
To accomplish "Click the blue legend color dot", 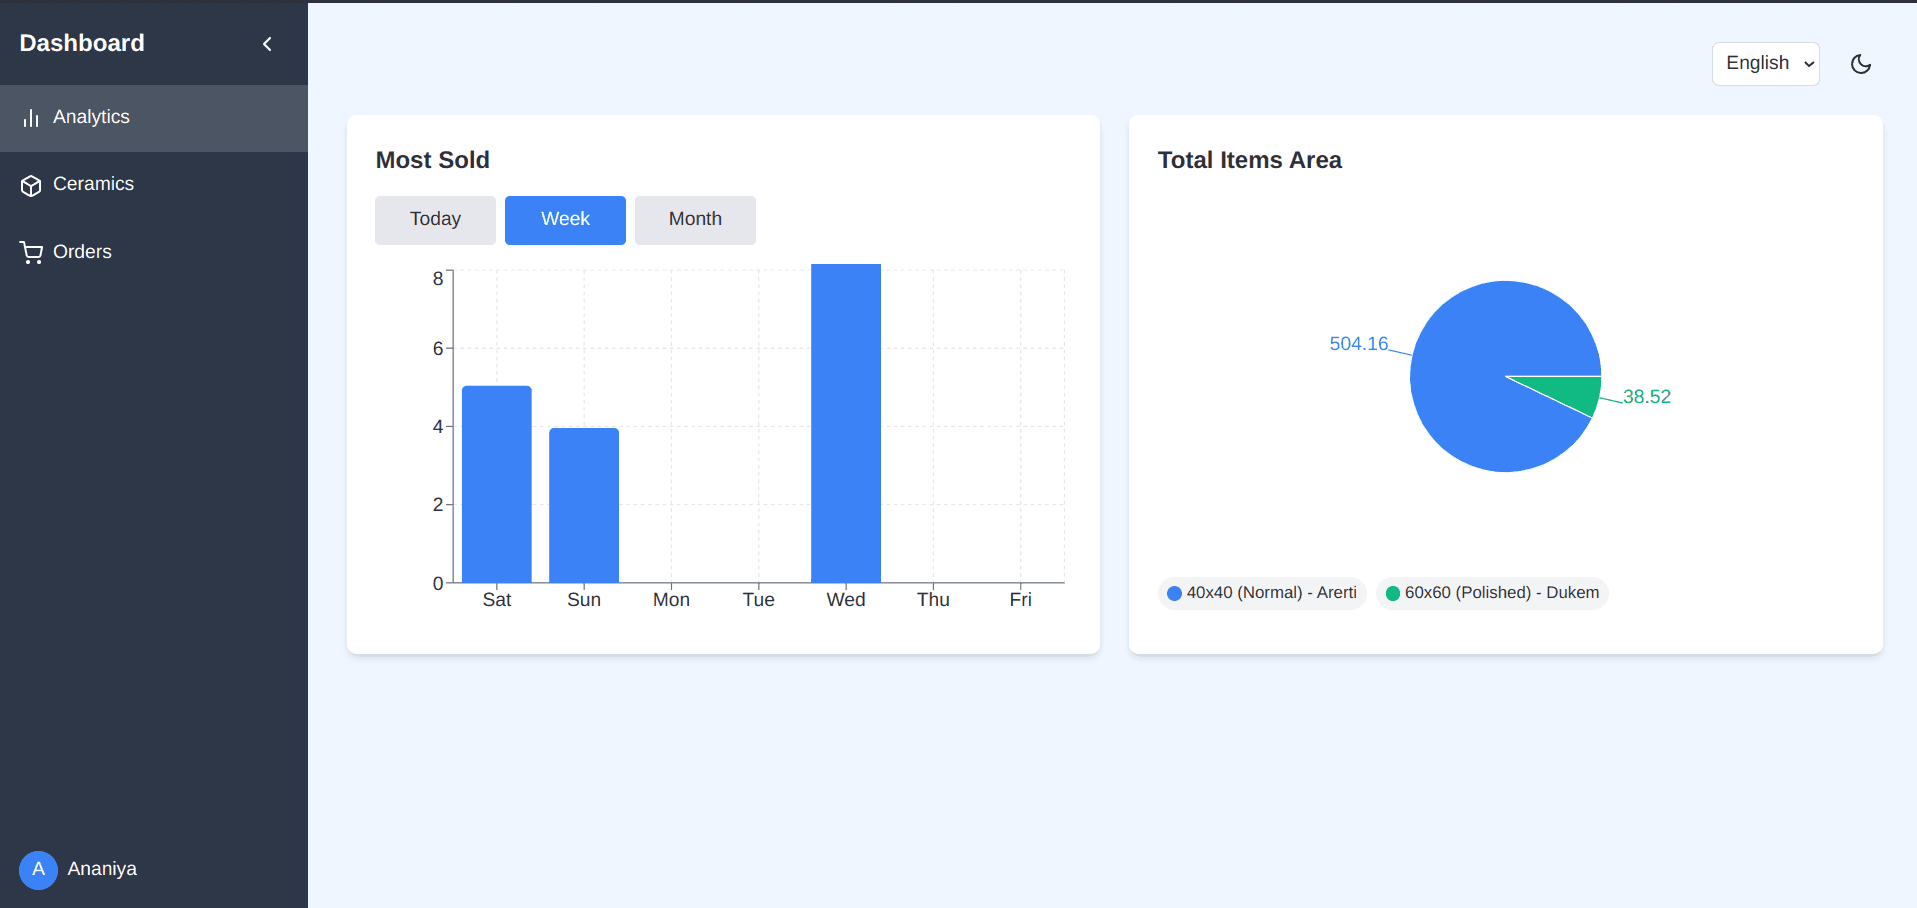I will 1175,594.
